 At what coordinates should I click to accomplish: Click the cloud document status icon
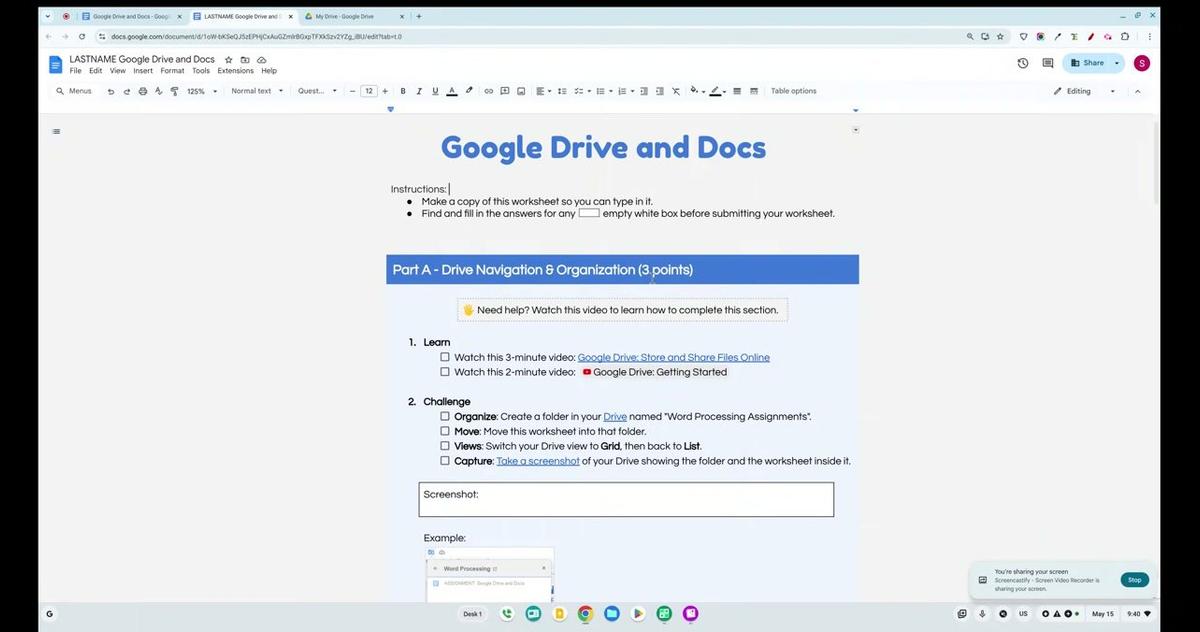click(x=261, y=60)
